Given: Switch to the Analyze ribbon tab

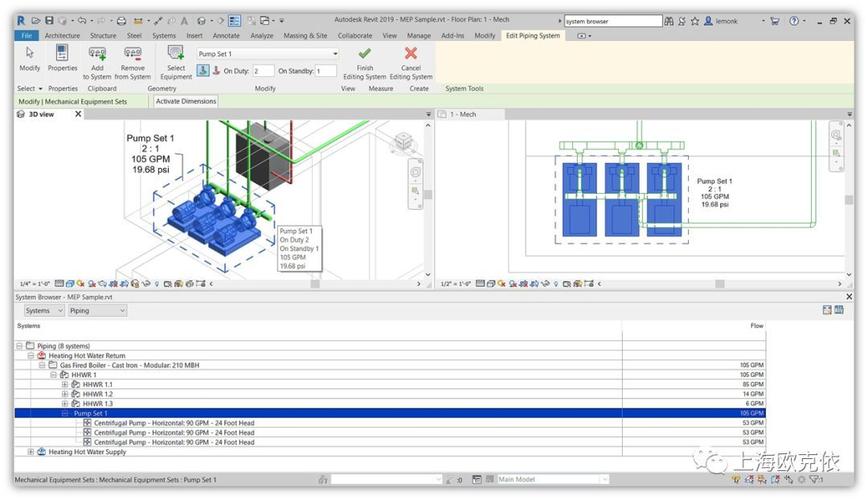Looking at the screenshot, I should pyautogui.click(x=262, y=35).
